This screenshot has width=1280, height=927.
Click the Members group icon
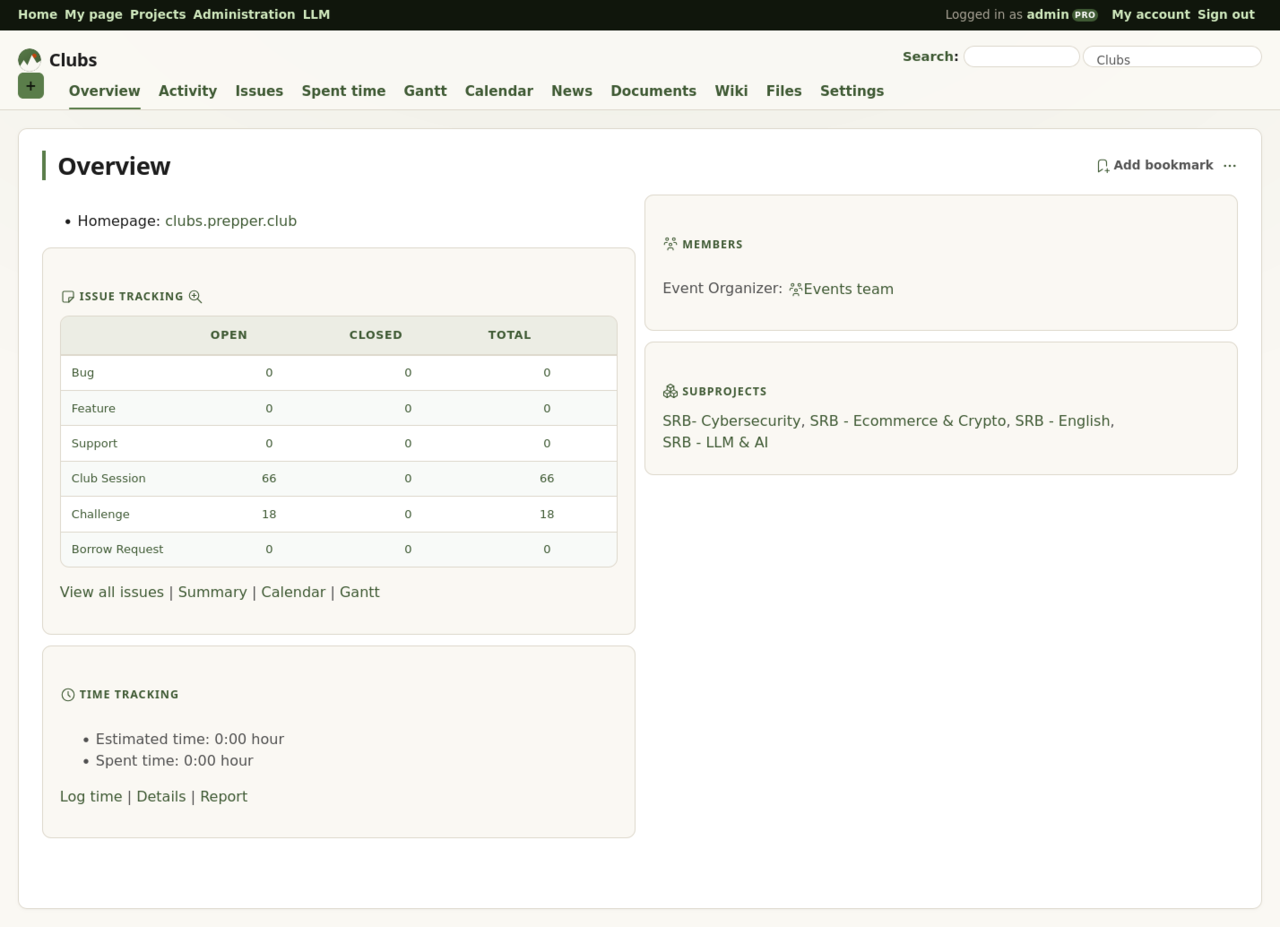[x=670, y=244]
